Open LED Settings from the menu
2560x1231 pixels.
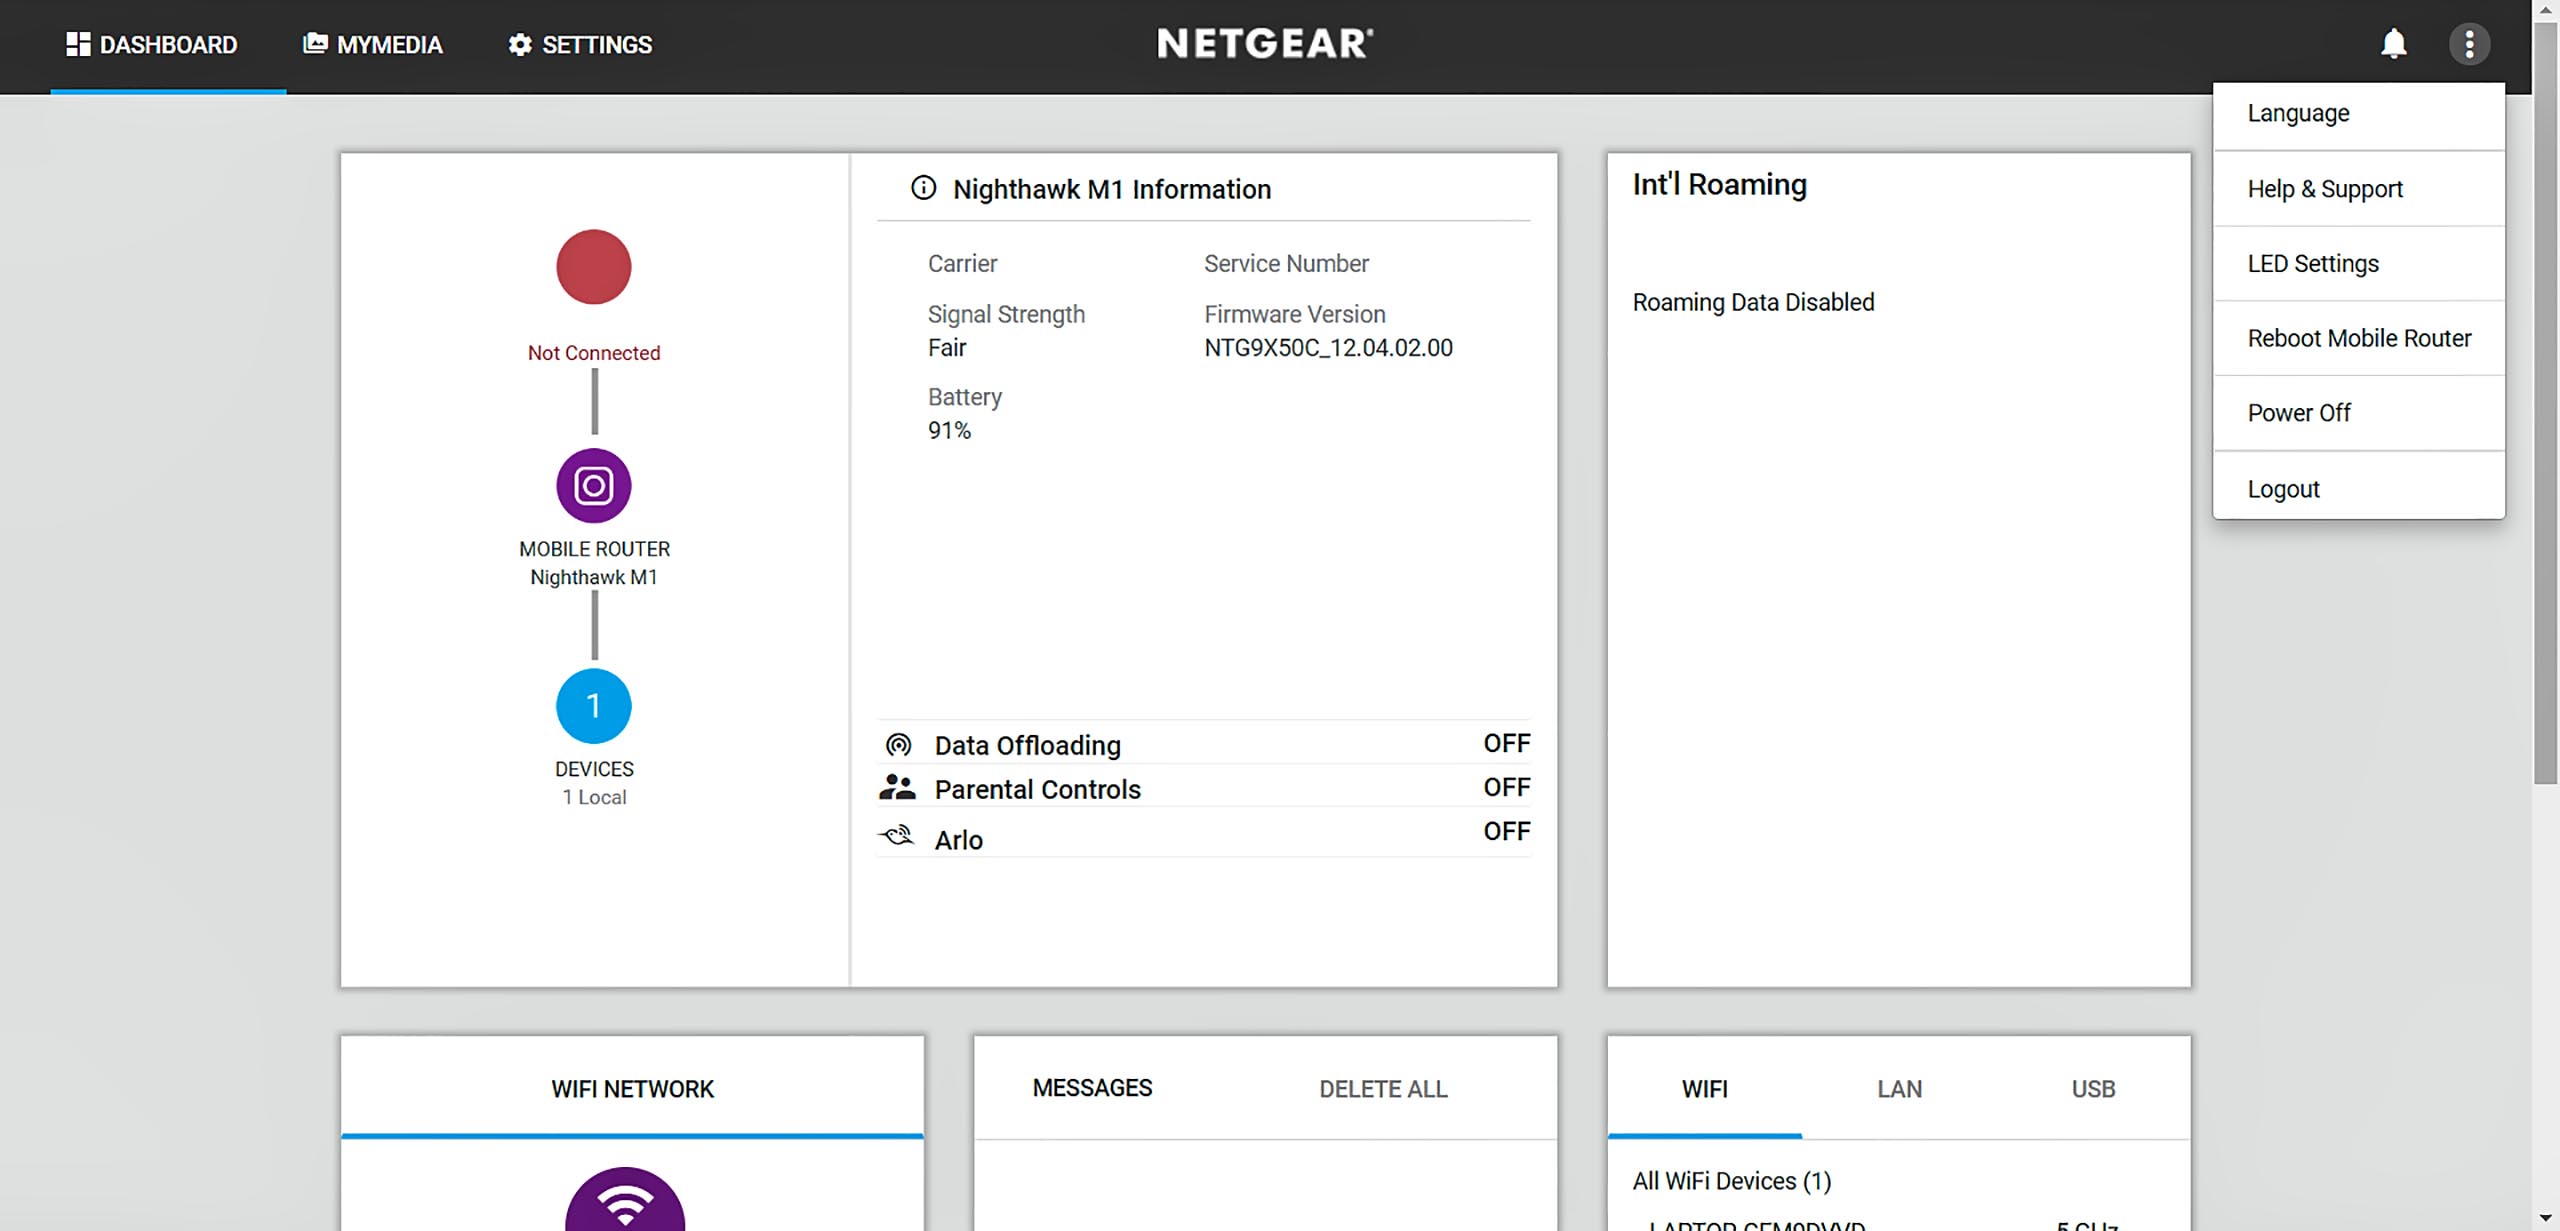click(x=2359, y=264)
